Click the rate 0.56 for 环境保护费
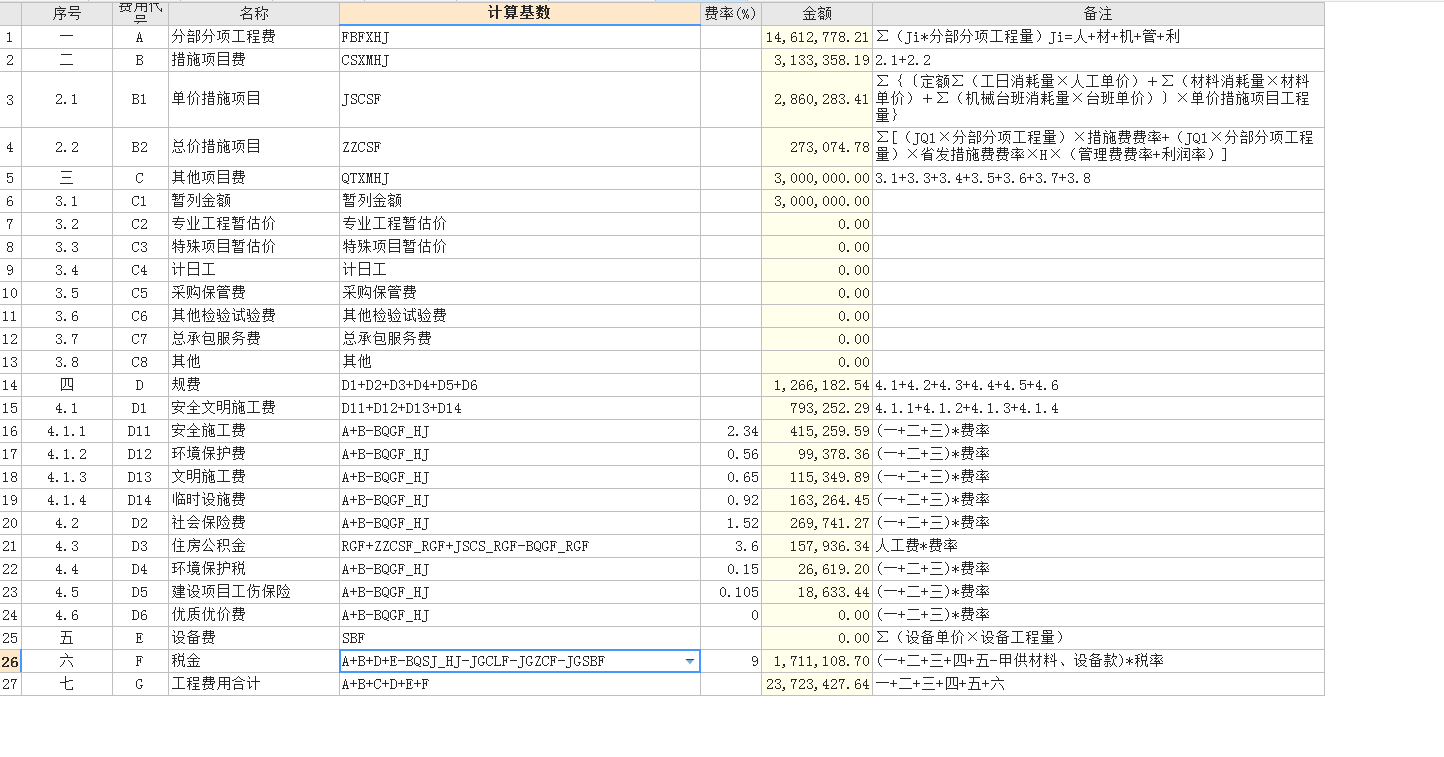 [731, 454]
